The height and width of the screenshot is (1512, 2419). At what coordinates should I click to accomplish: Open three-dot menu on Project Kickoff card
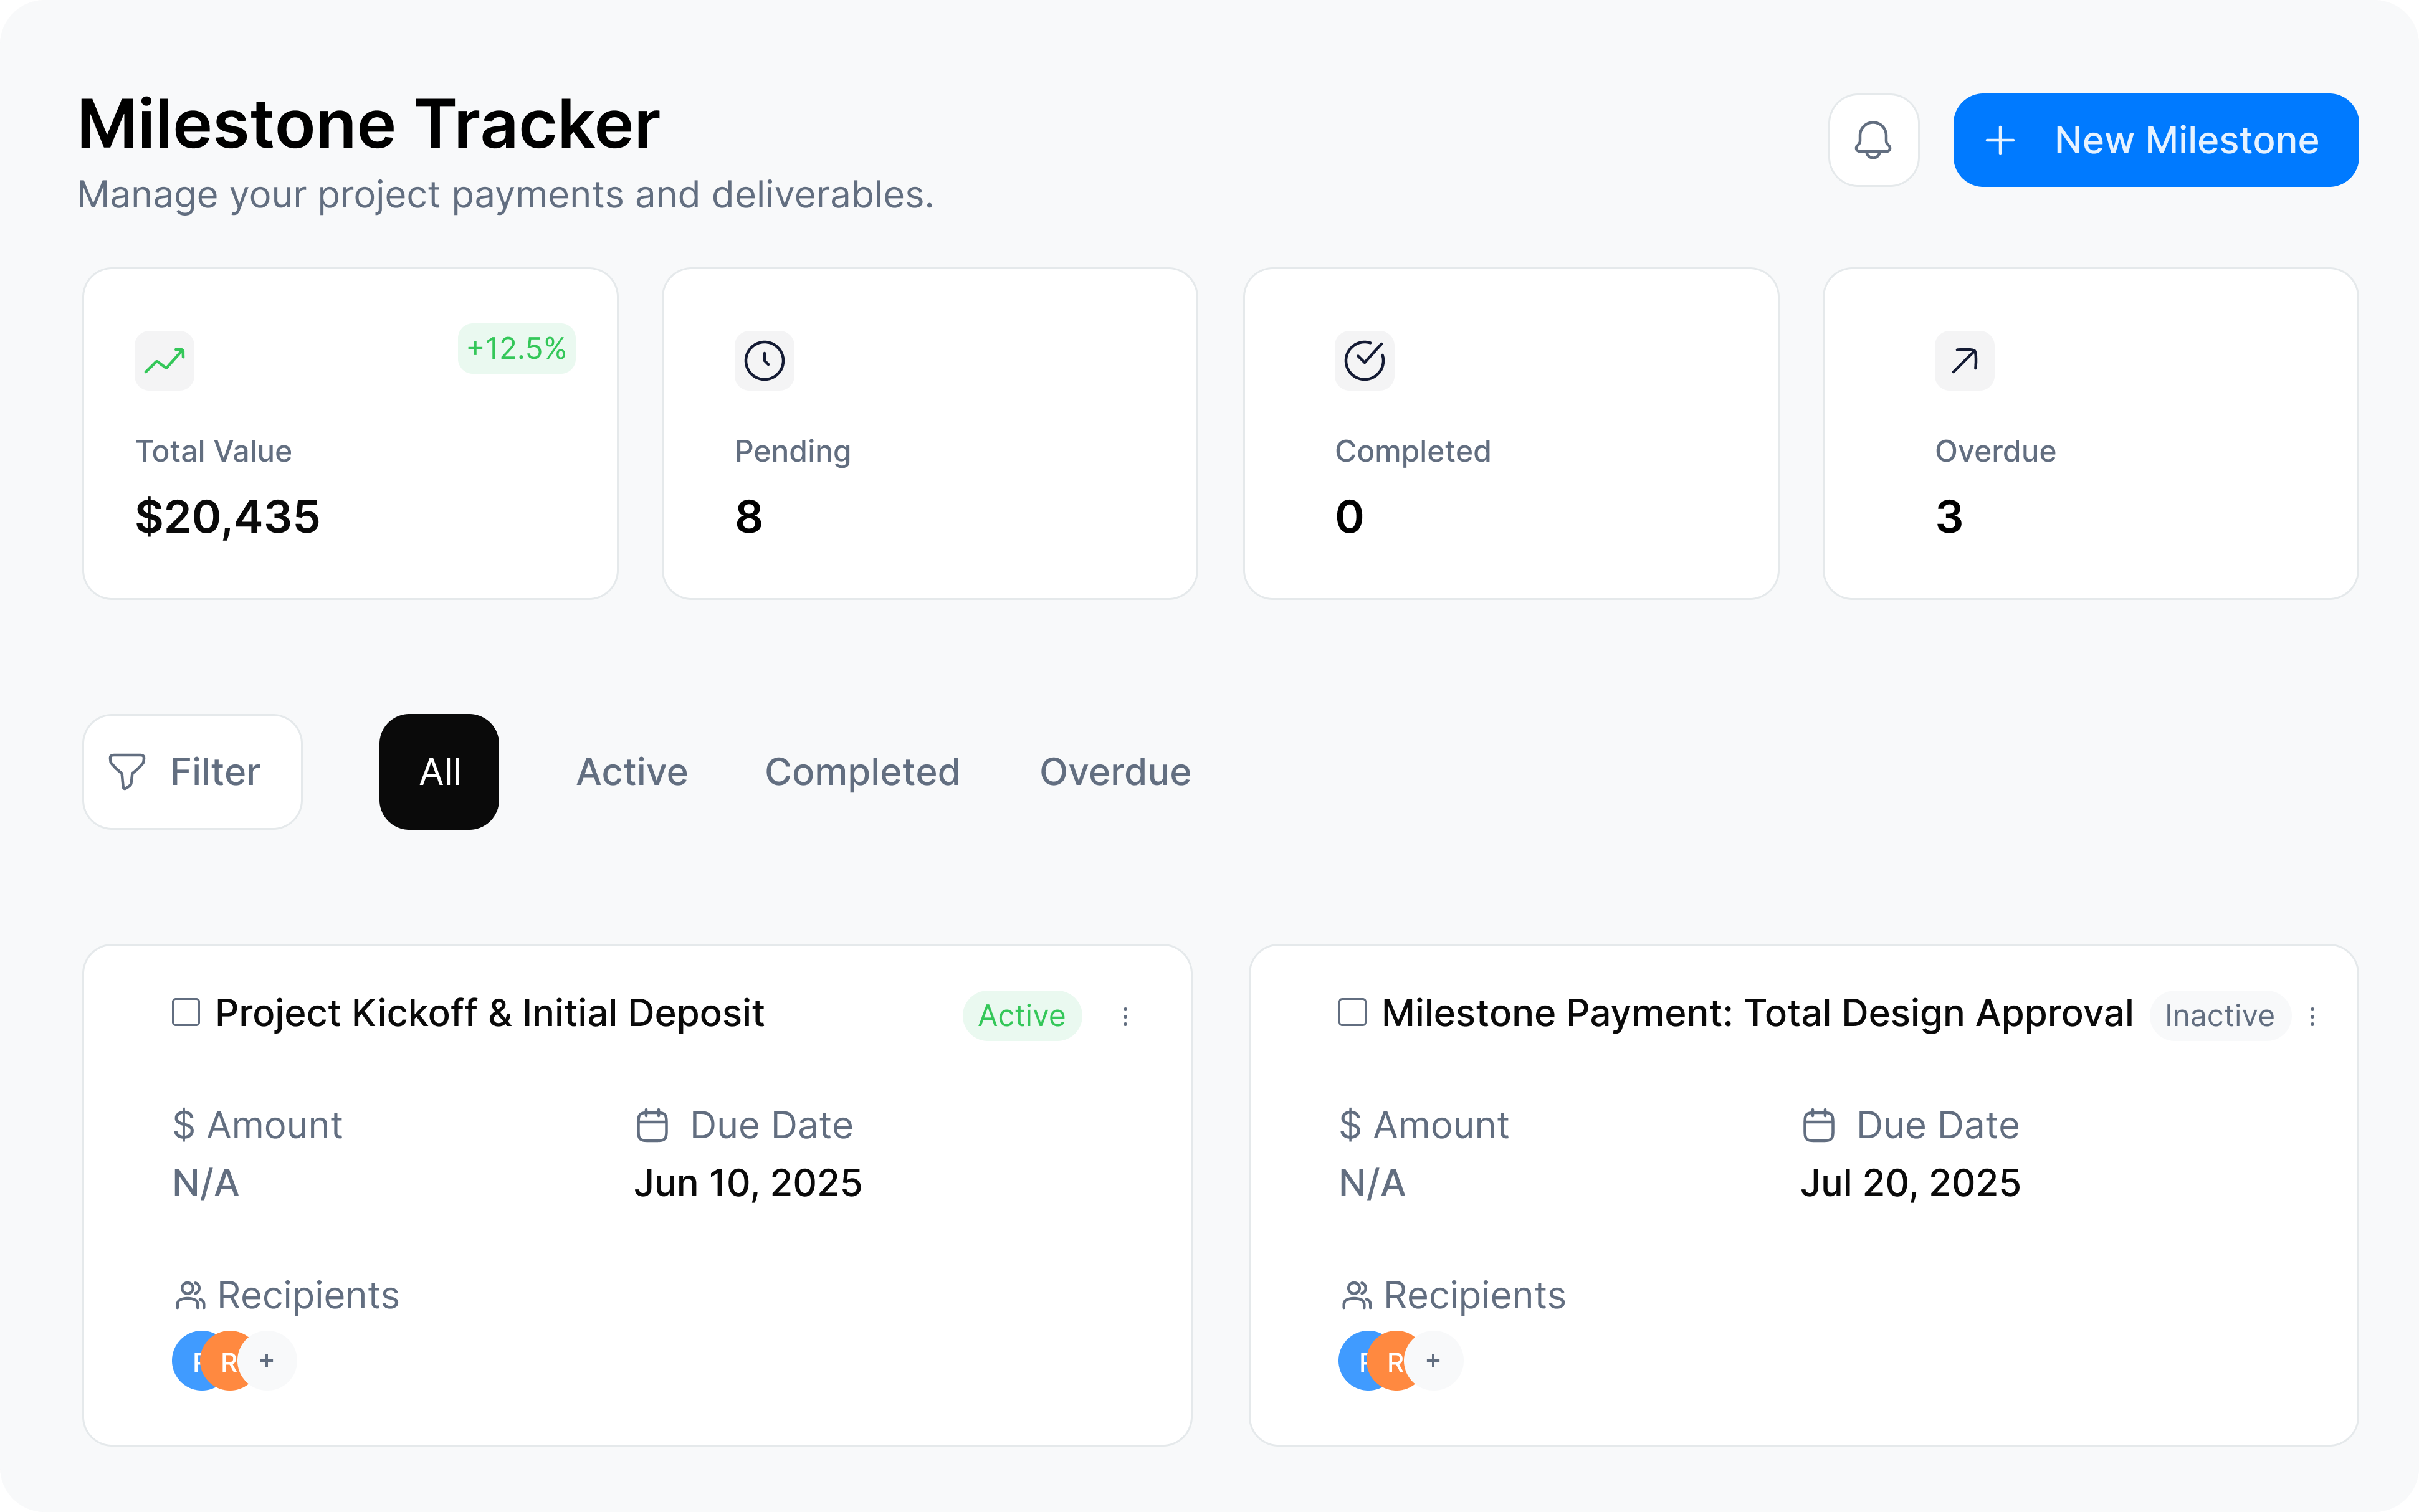[1125, 1016]
